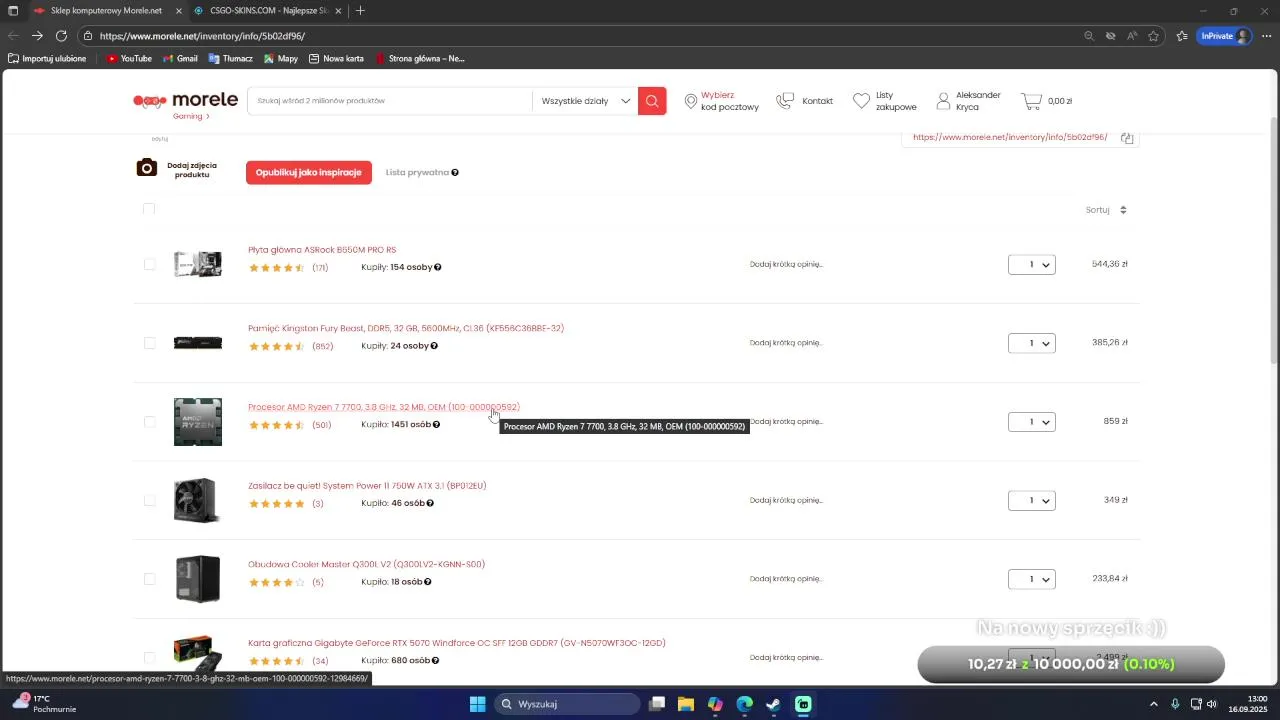1280x720 pixels.
Task: Open postal code location pin icon
Action: (690, 101)
